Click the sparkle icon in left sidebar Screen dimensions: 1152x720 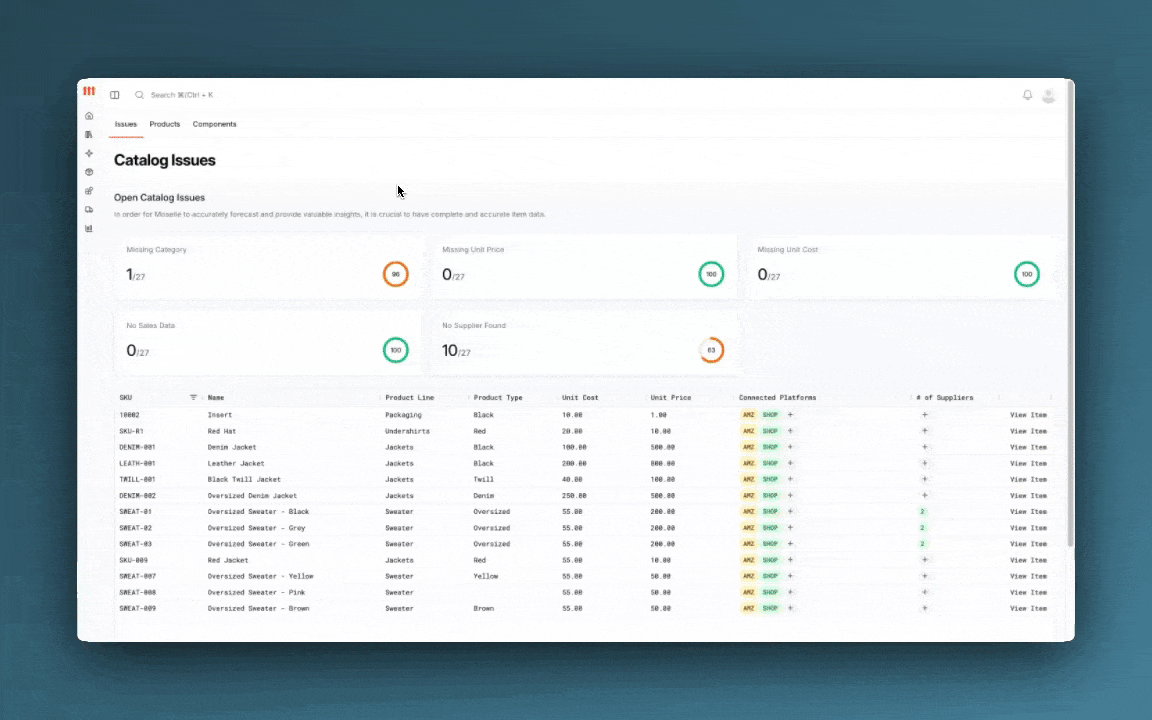coord(89,153)
